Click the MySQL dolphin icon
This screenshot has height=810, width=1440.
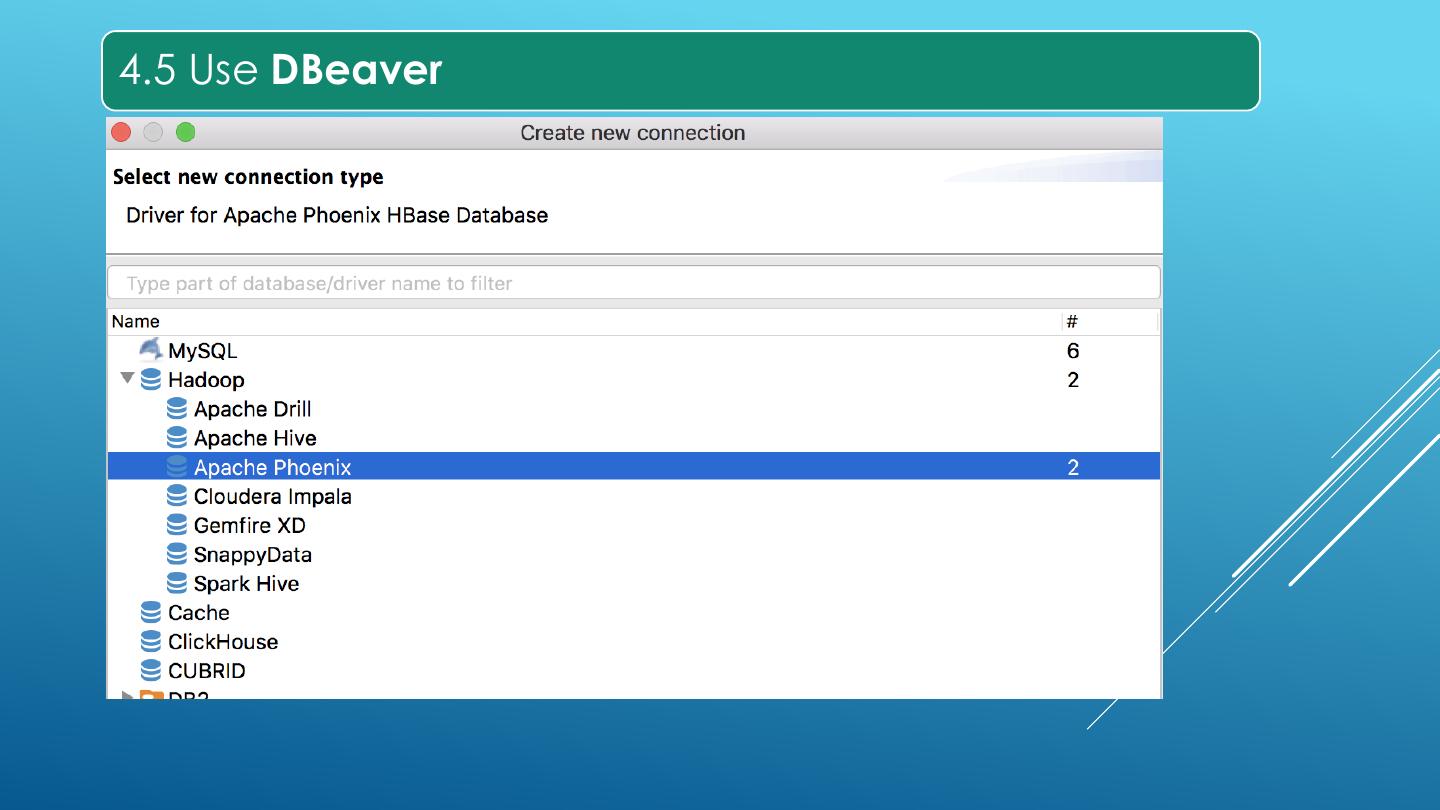coord(150,349)
